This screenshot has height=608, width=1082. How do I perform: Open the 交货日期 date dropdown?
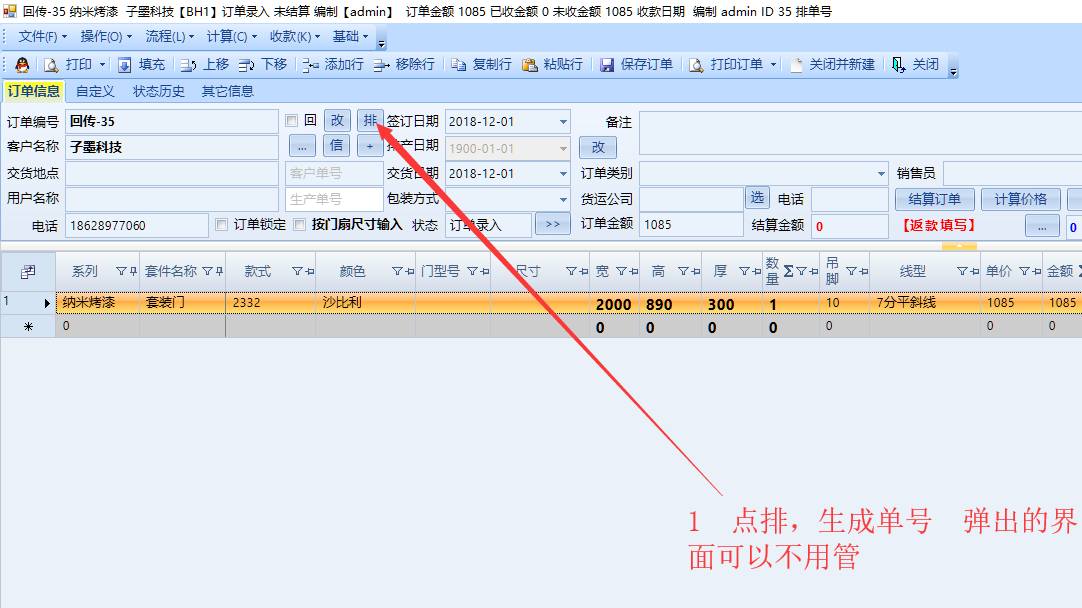563,174
